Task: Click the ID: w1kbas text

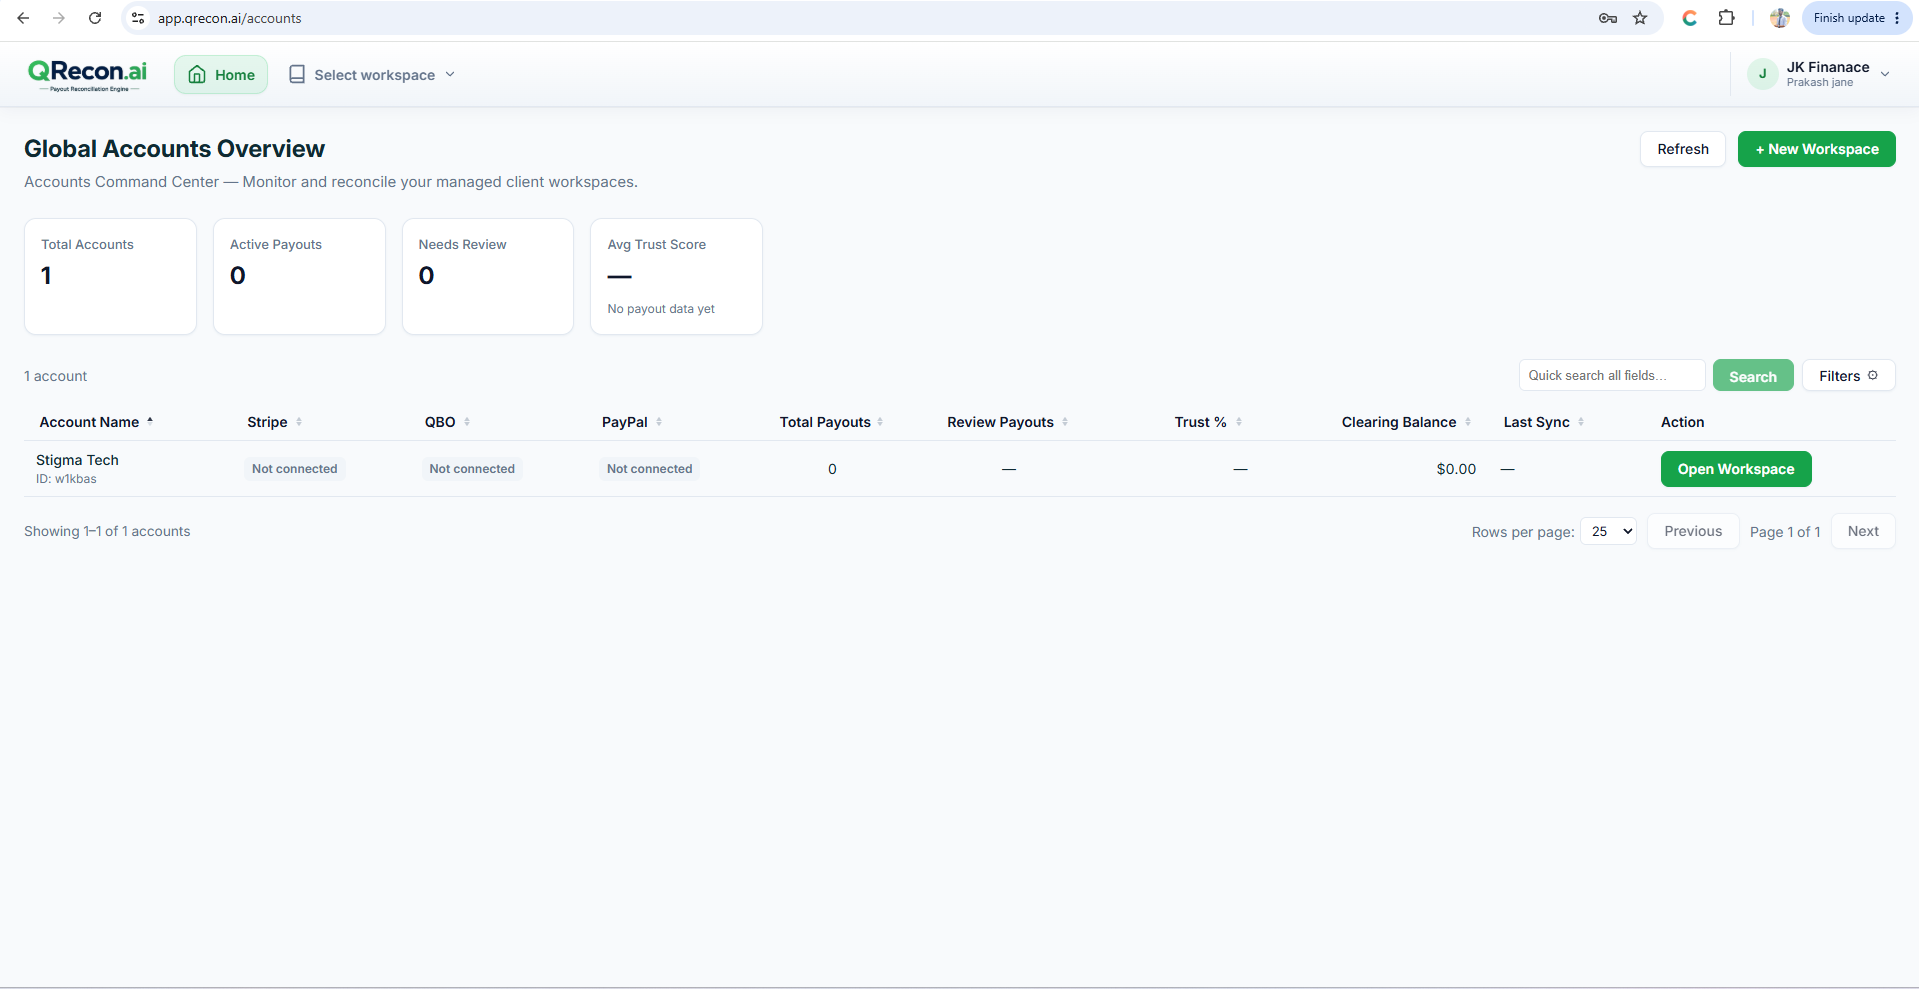Action: (66, 479)
